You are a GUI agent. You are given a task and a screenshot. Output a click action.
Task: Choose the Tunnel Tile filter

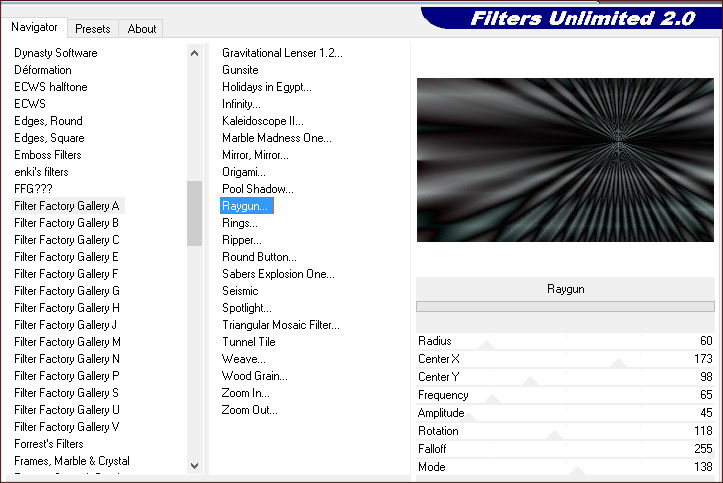pyautogui.click(x=249, y=342)
